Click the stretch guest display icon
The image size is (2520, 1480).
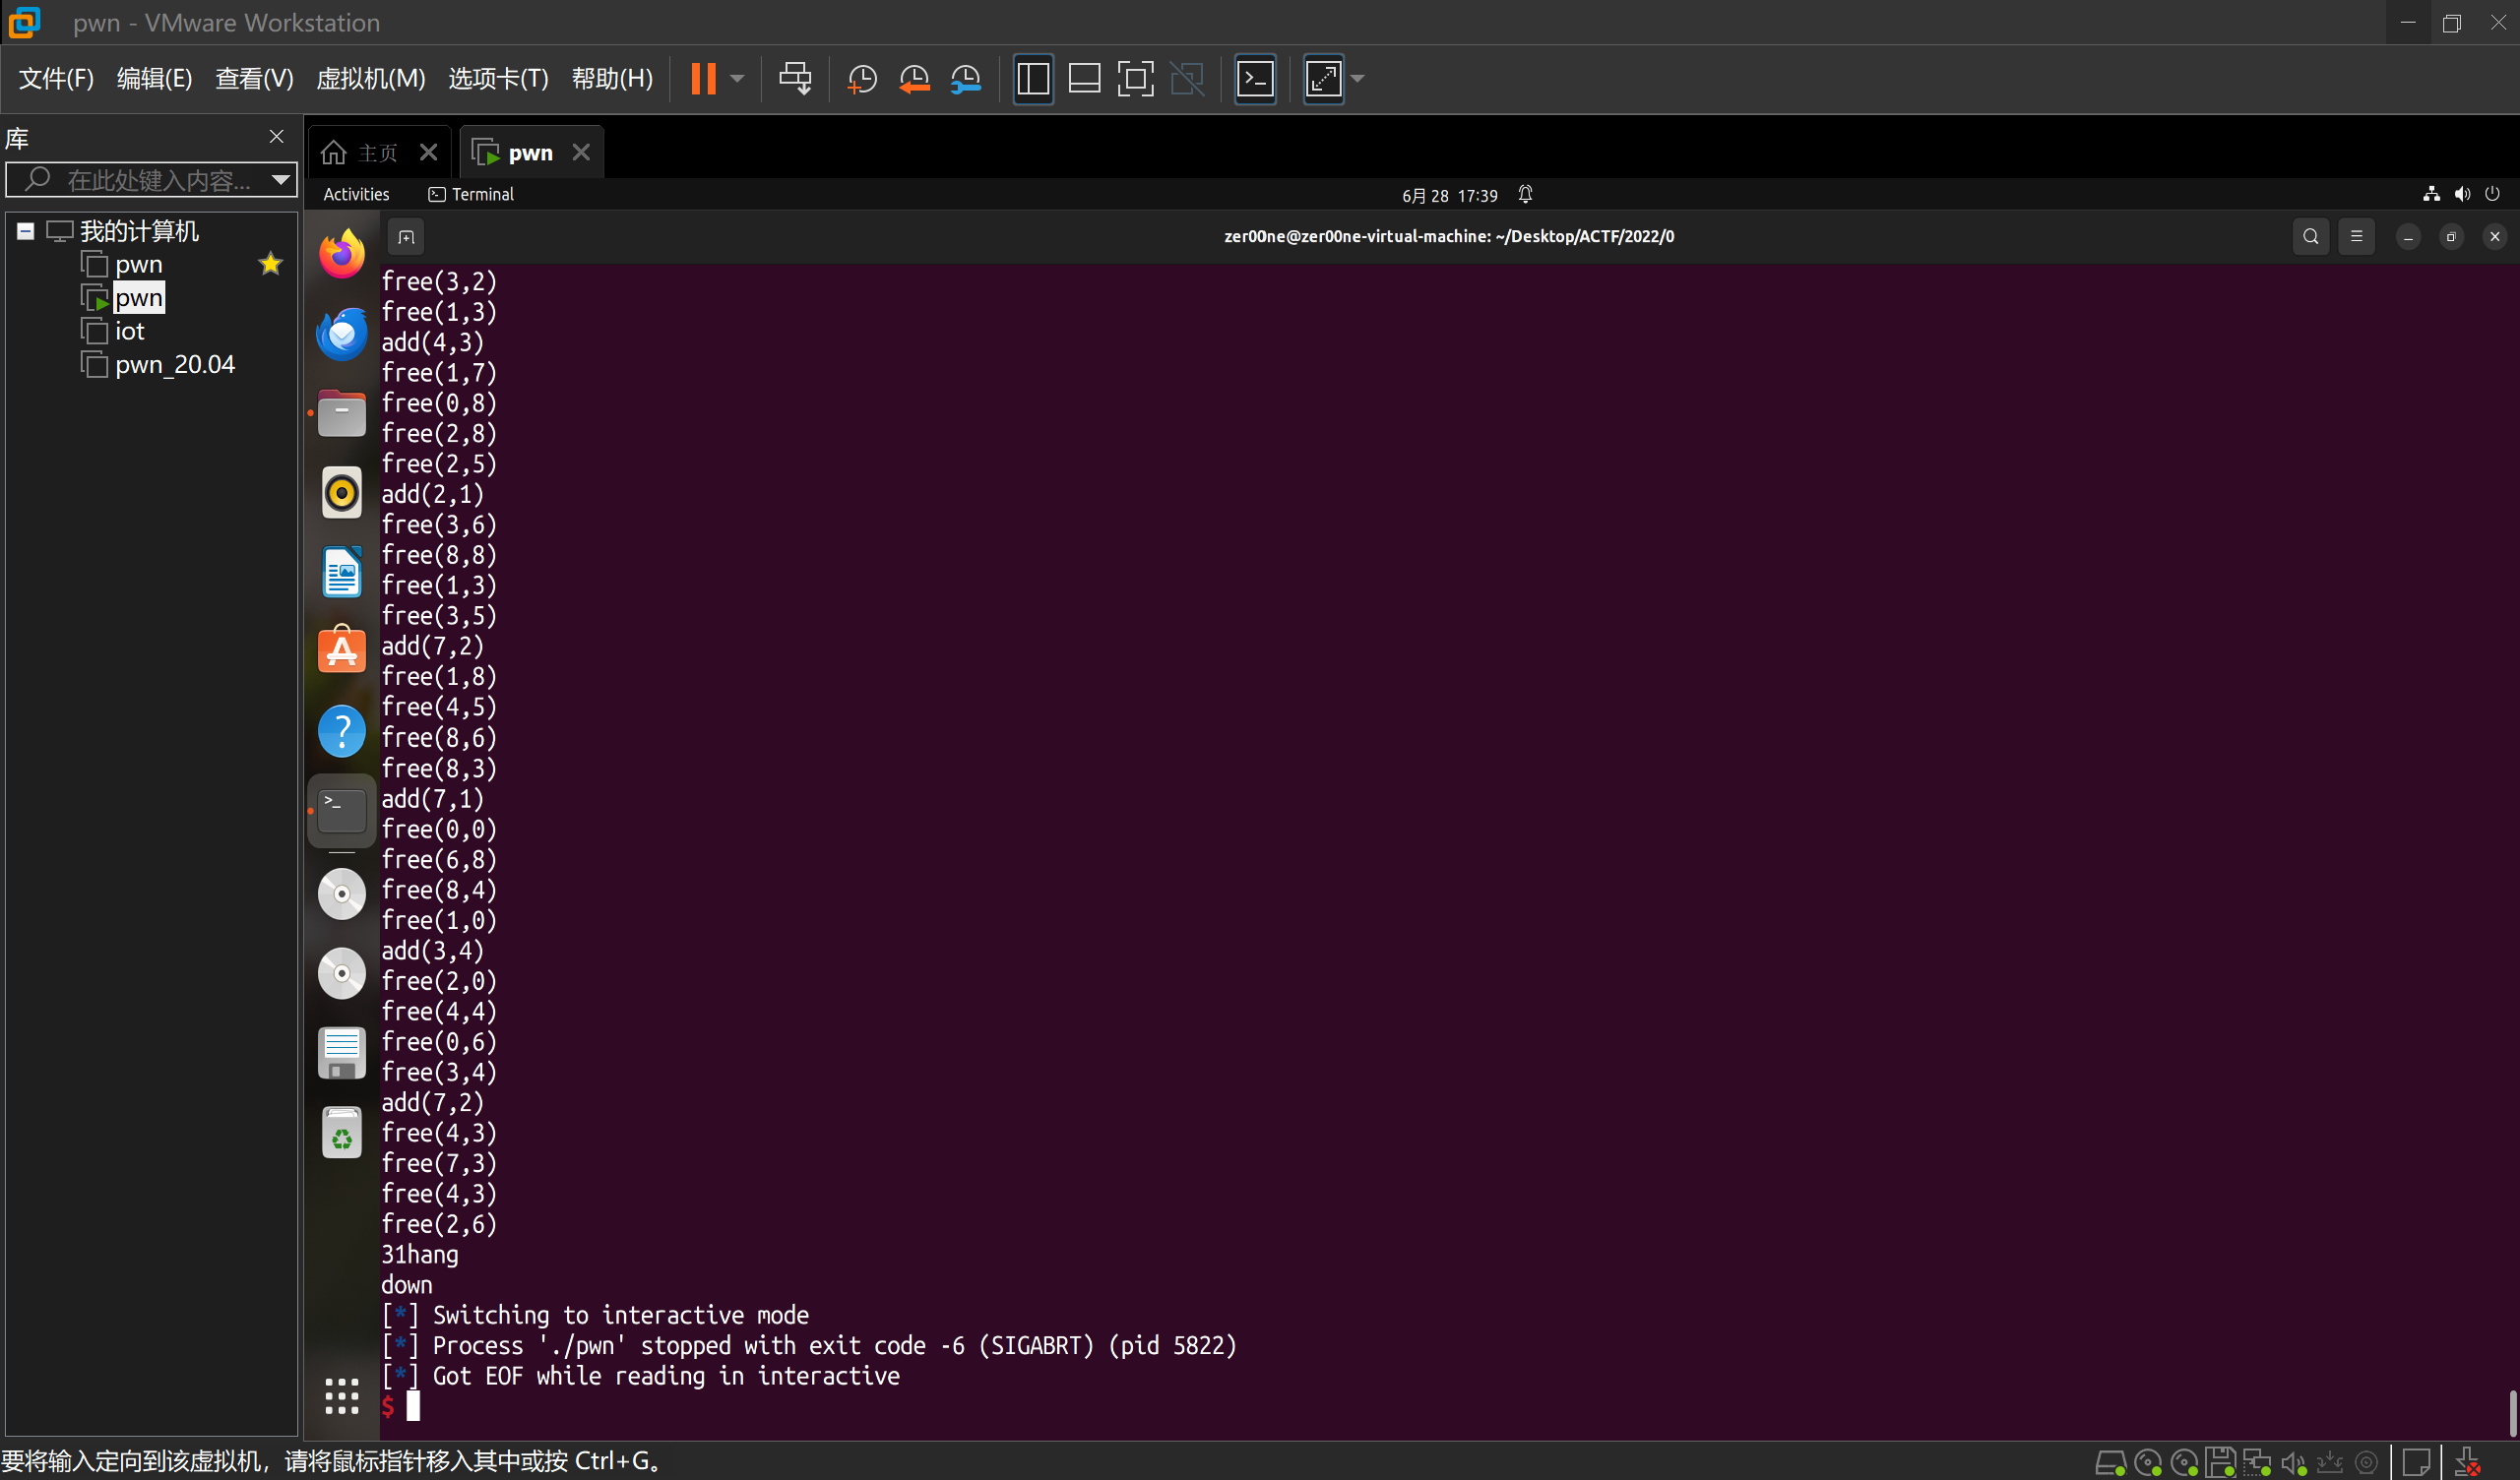pos(1323,78)
